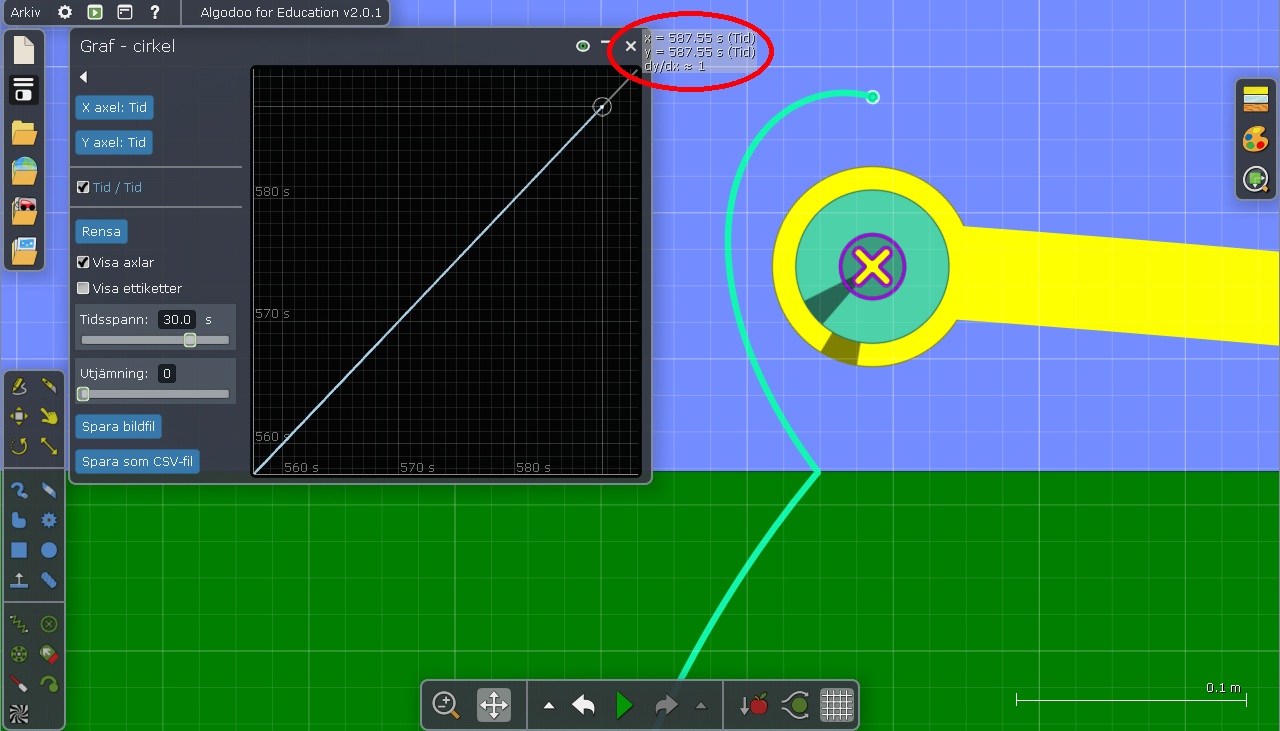Toggle the grid icon in bottom toolbar
The height and width of the screenshot is (731, 1280).
click(x=836, y=705)
